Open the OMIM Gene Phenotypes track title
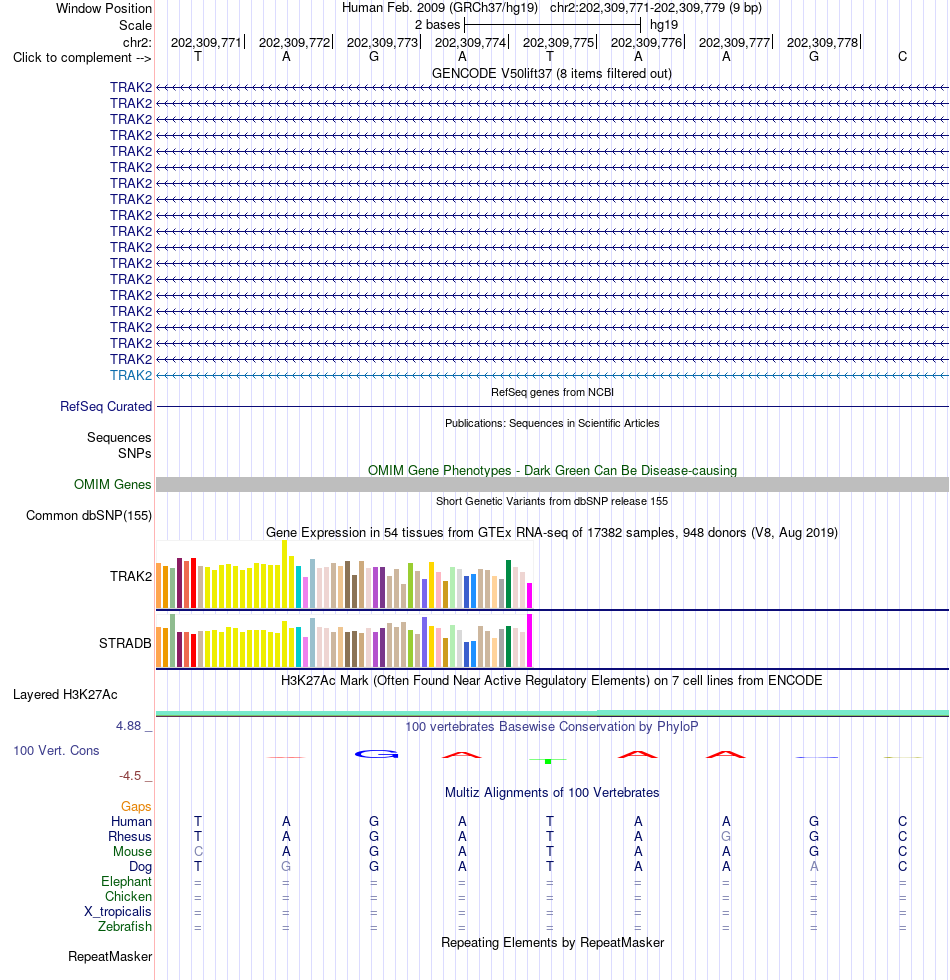Screen dimensions: 950x980 pos(552,471)
